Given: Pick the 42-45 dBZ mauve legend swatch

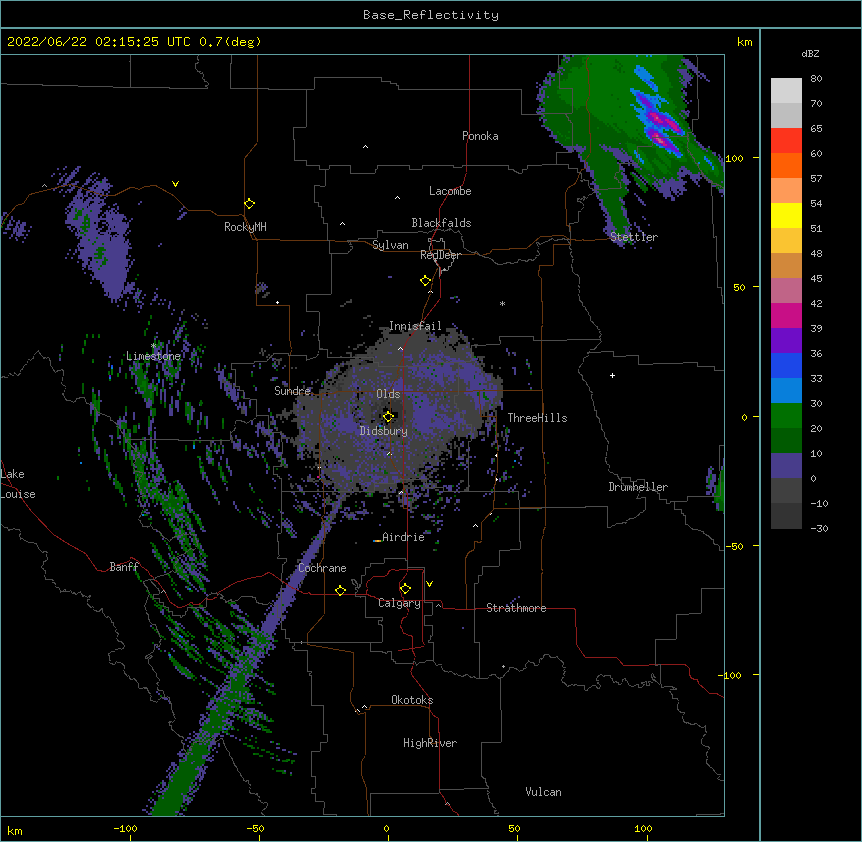Looking at the screenshot, I should (x=786, y=291).
